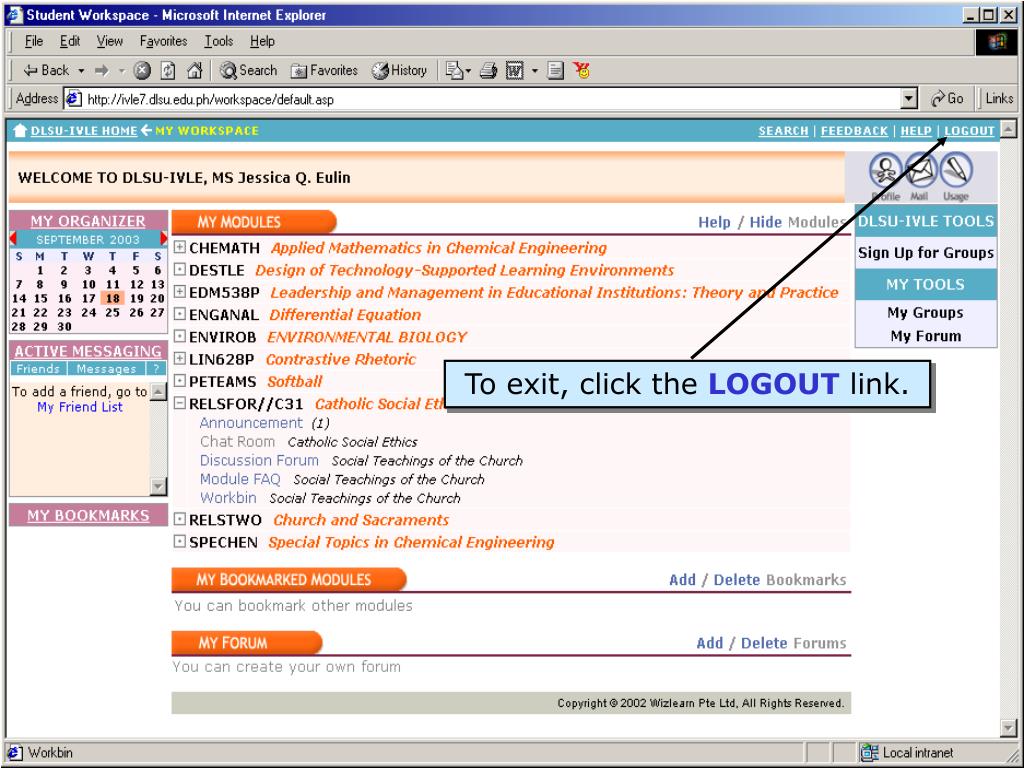Viewport: 1024px width, 768px height.
Task: Click the SEARCH link in top bar
Action: coord(783,131)
